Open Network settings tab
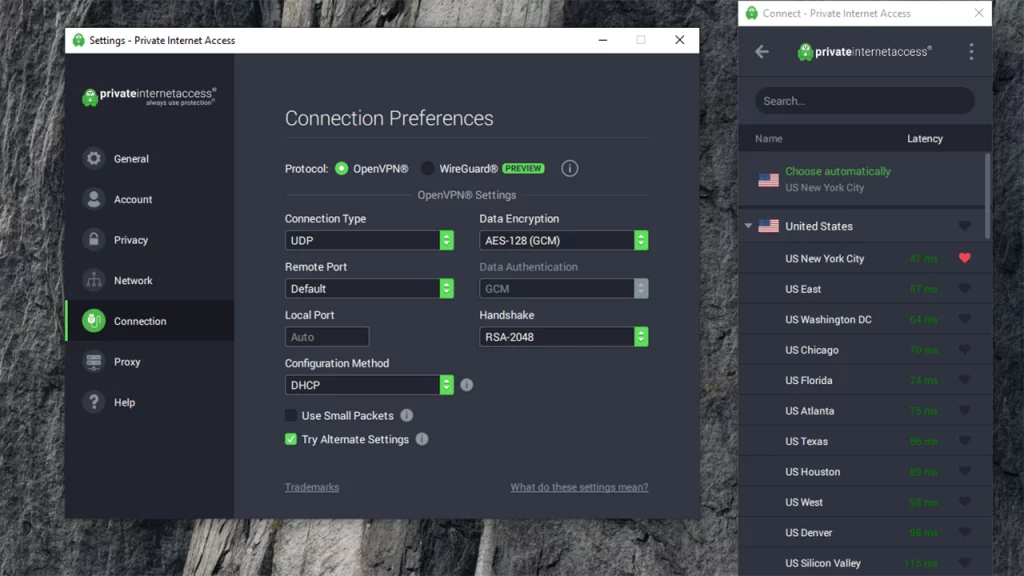Viewport: 1024px width, 576px height. (x=150, y=280)
